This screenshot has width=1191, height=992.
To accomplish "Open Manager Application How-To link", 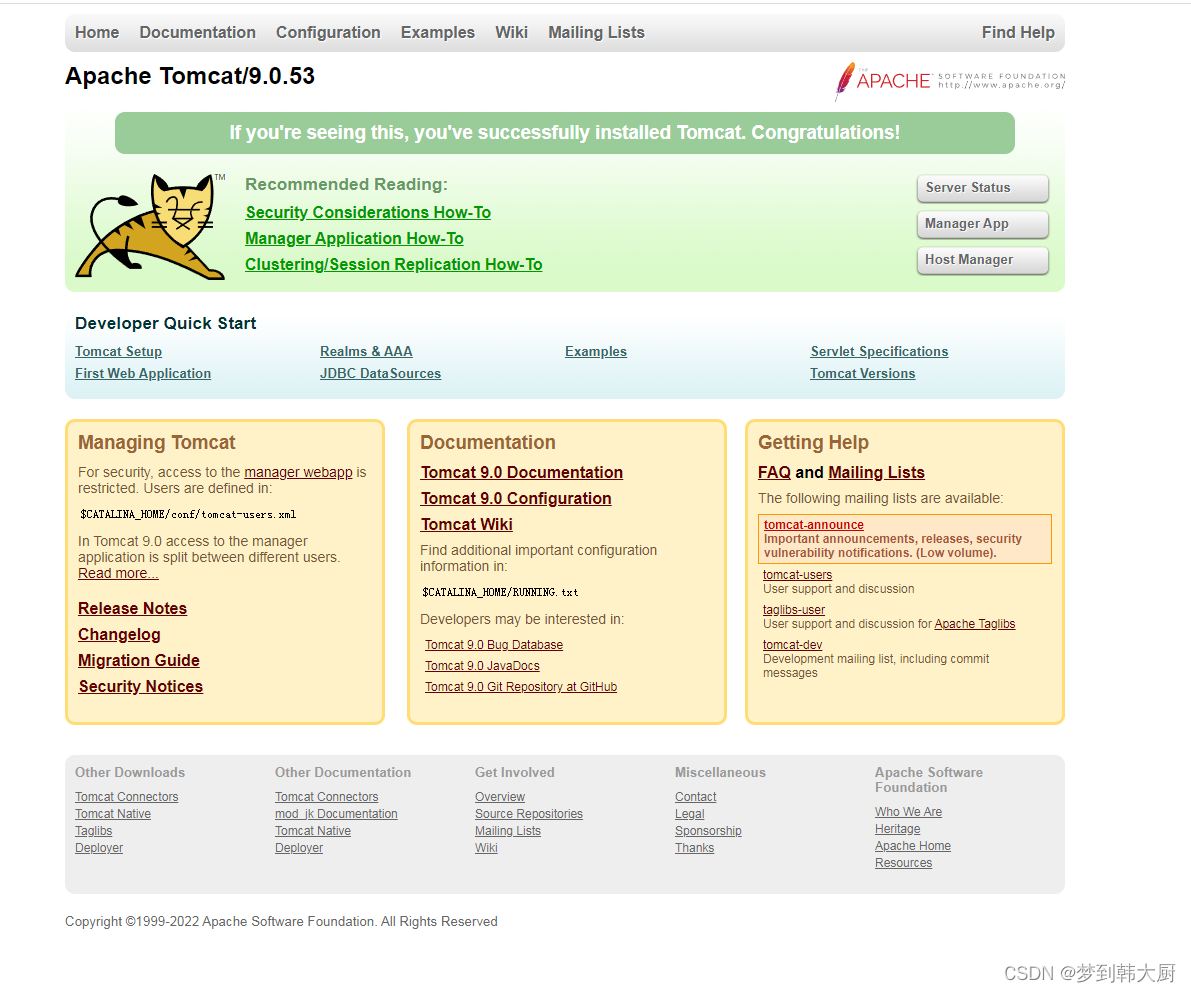I will (354, 239).
